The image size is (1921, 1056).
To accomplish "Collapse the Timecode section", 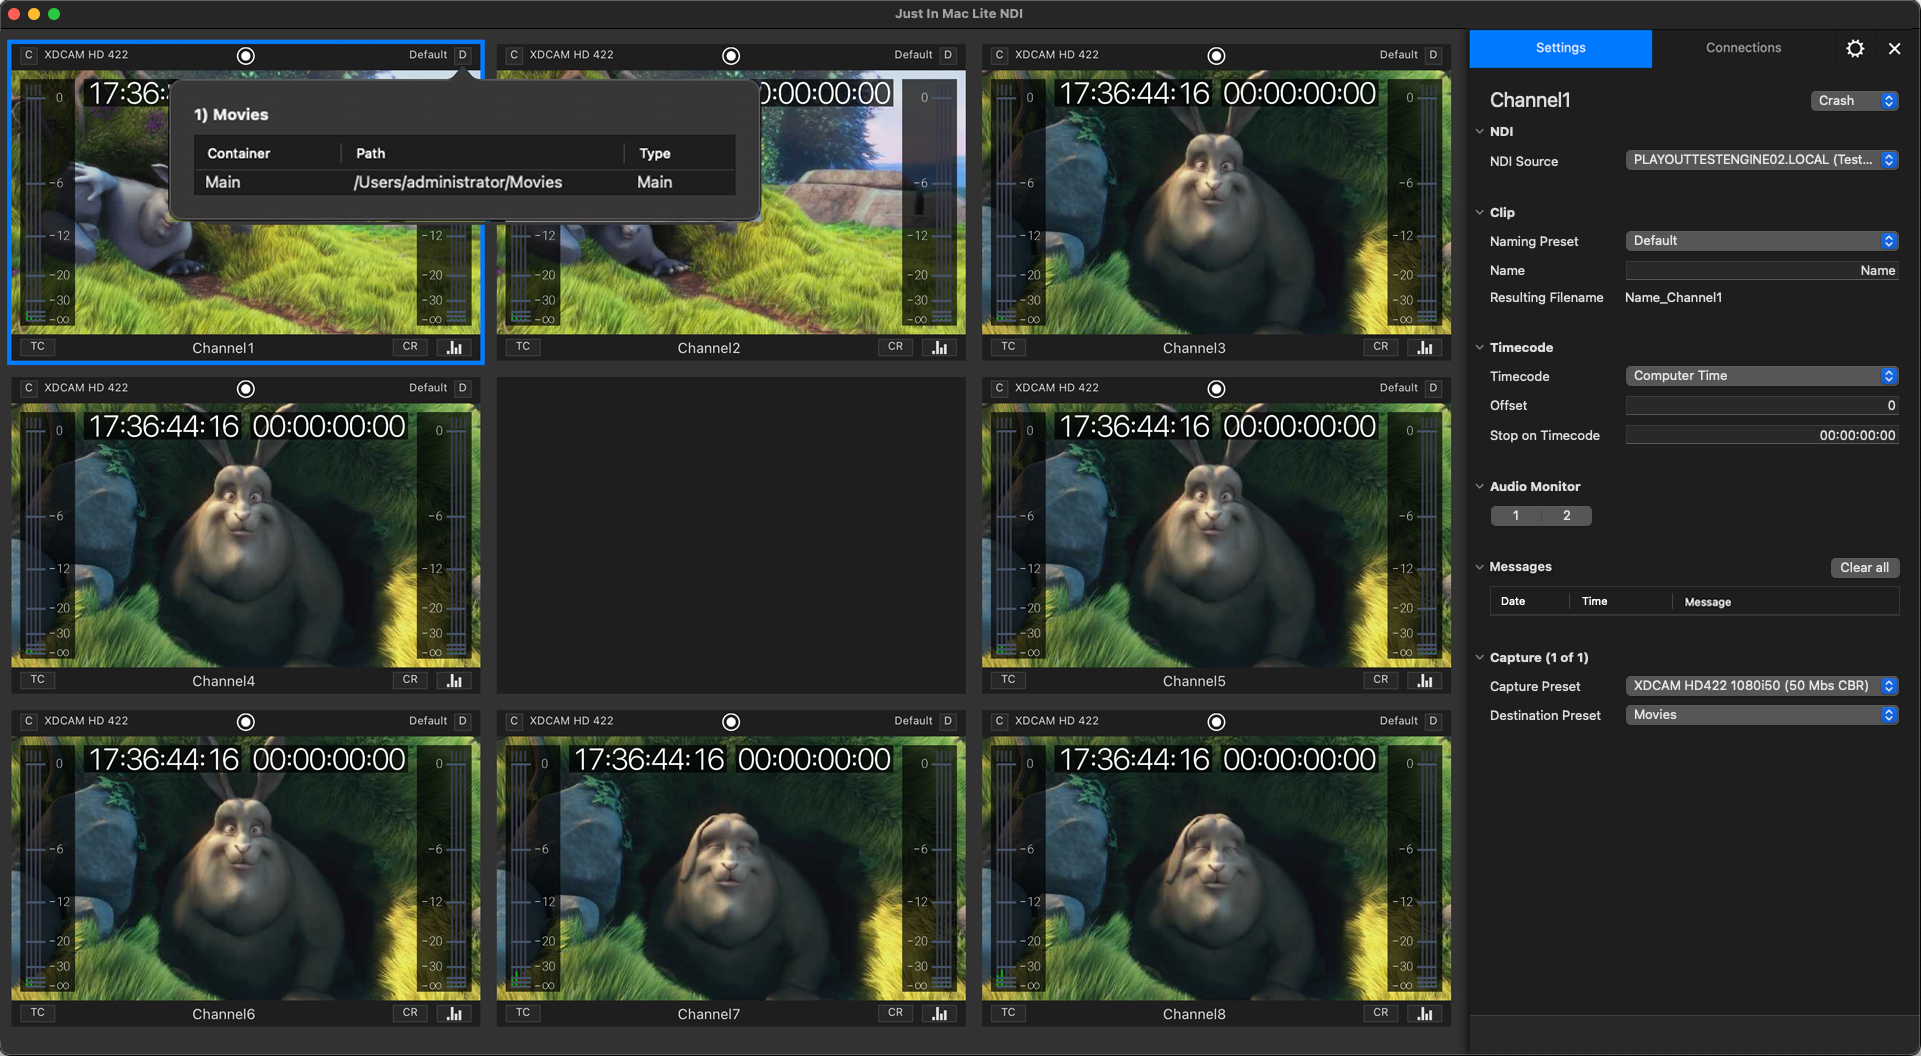I will 1480,347.
